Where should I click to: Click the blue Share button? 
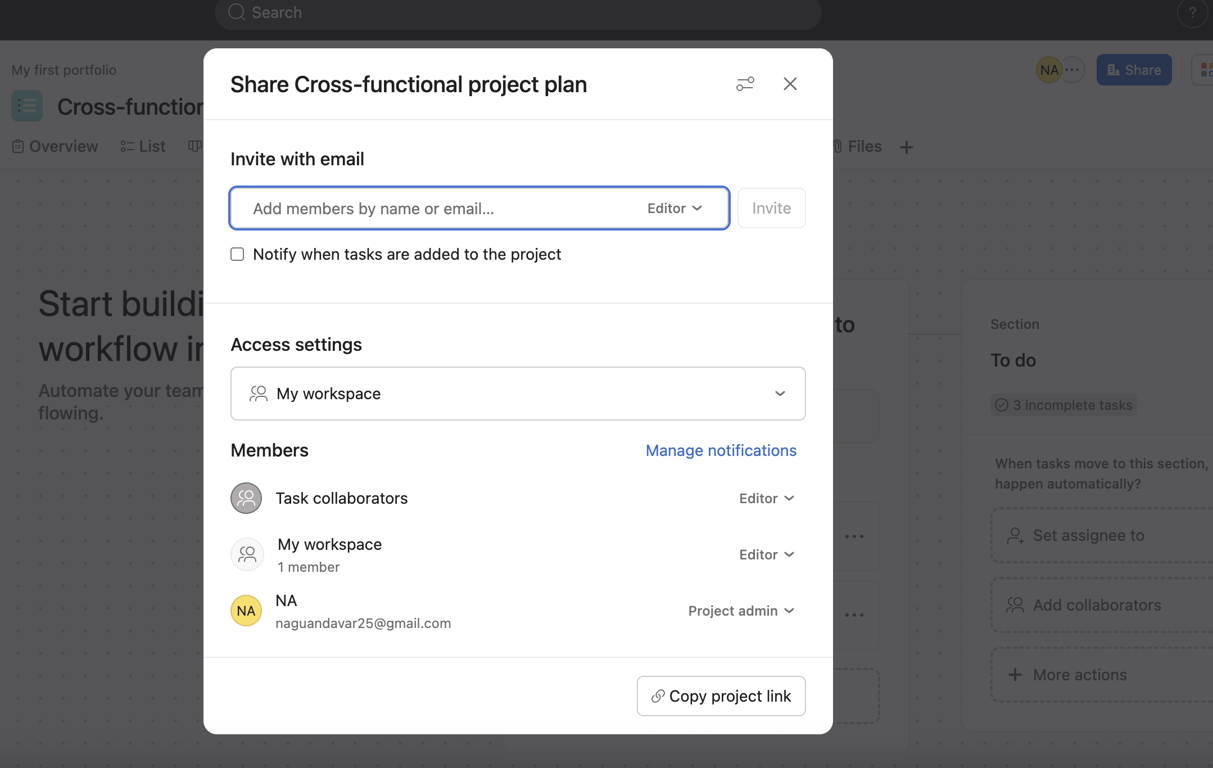coord(1133,69)
